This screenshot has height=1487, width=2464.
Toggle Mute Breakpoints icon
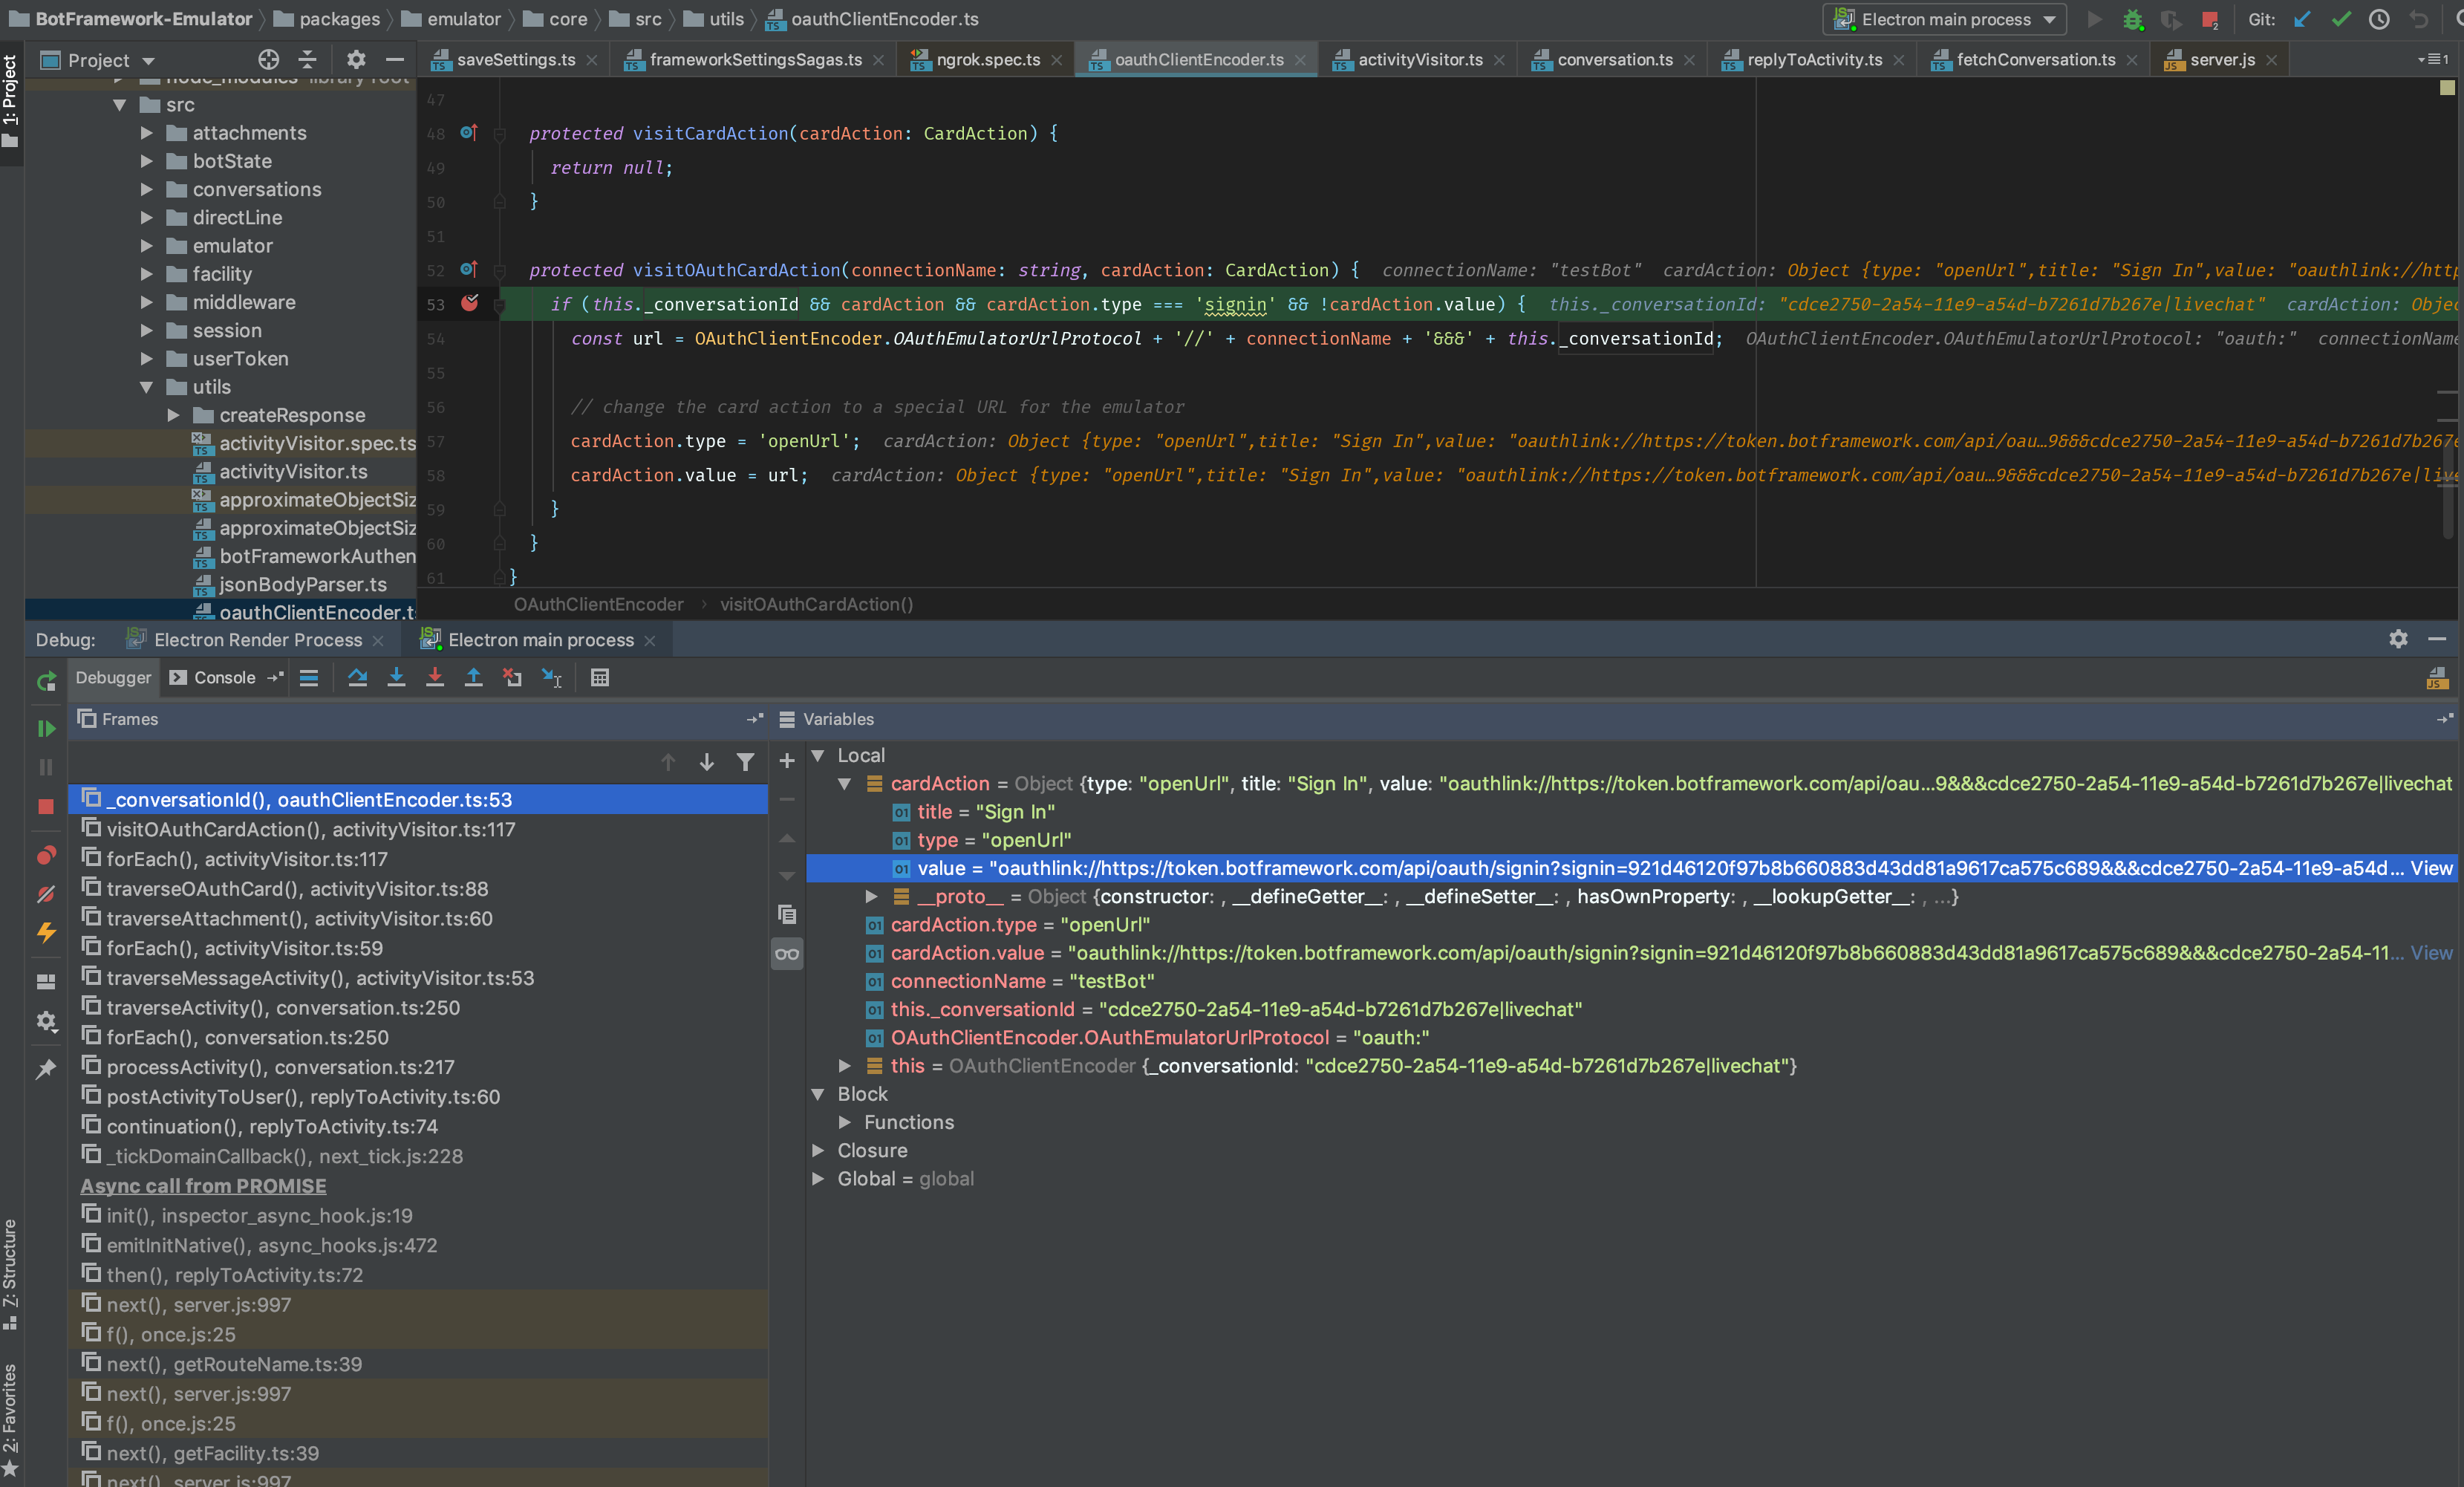[x=46, y=894]
